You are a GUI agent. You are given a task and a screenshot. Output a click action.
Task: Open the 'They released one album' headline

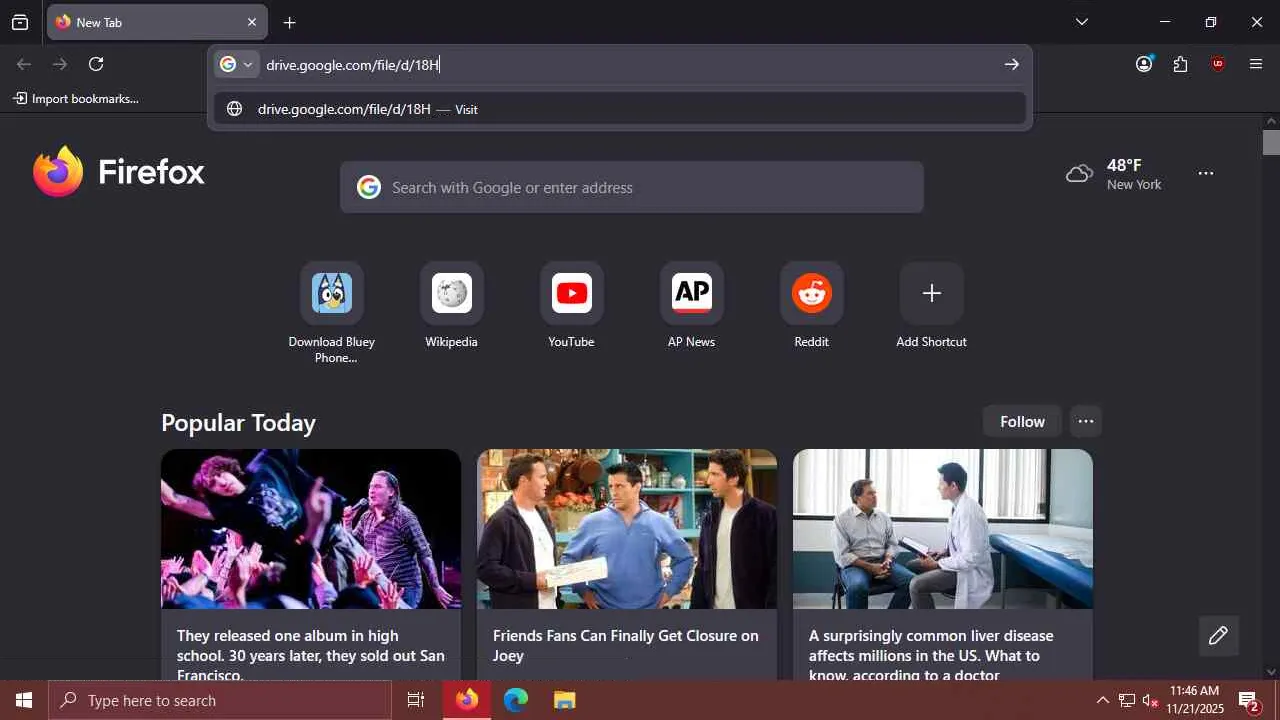(311, 655)
